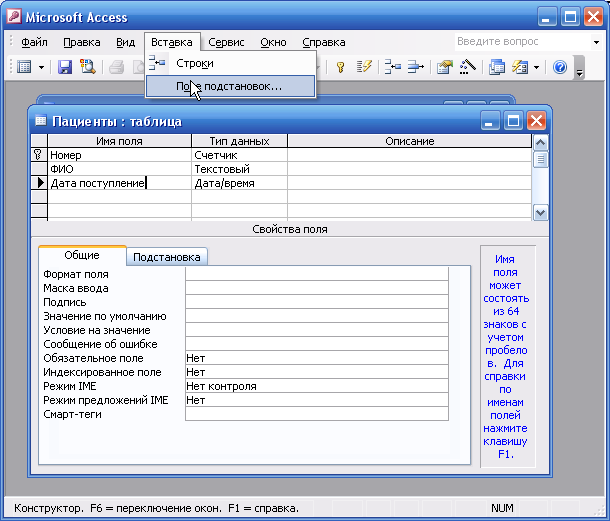Click the Формат поля input box
This screenshot has width=610, height=521.
click(x=317, y=274)
